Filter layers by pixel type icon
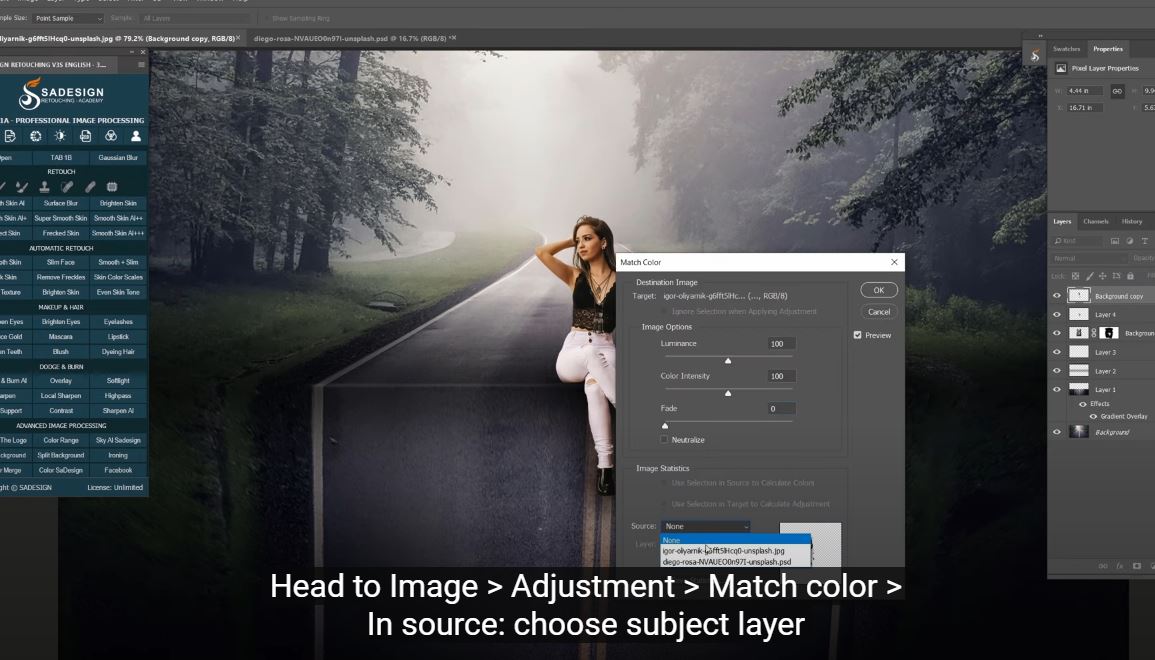 [x=1114, y=241]
